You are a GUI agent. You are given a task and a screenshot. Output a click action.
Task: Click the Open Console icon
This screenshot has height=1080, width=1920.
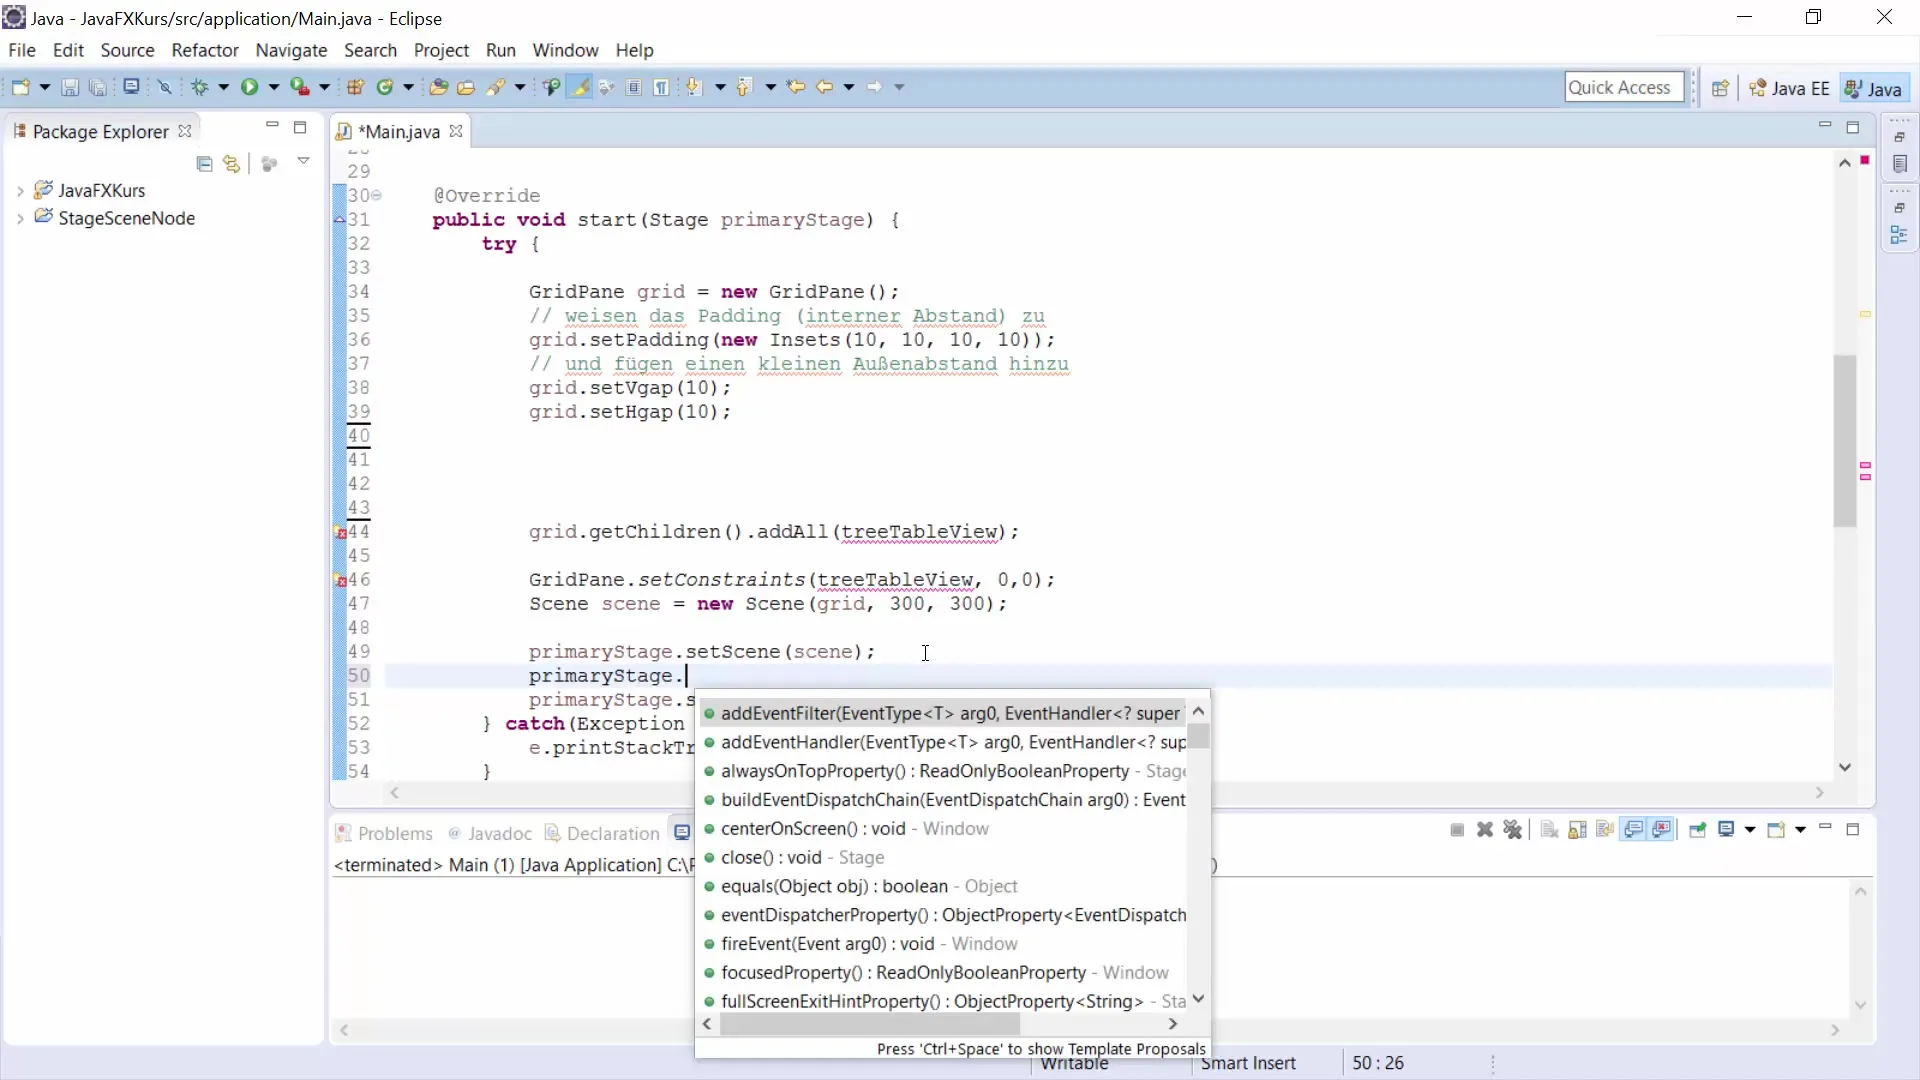[x=1776, y=830]
